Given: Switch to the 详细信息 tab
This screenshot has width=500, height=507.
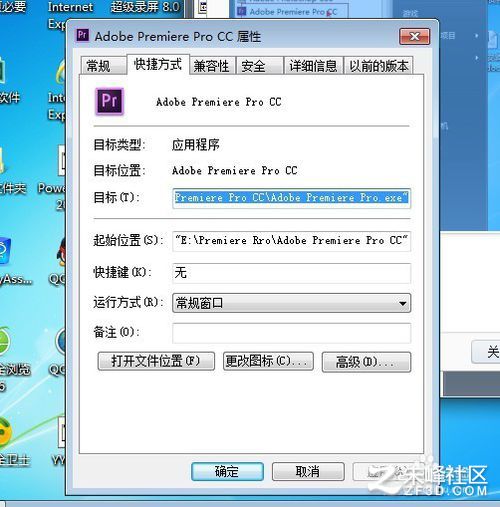Looking at the screenshot, I should point(313,66).
